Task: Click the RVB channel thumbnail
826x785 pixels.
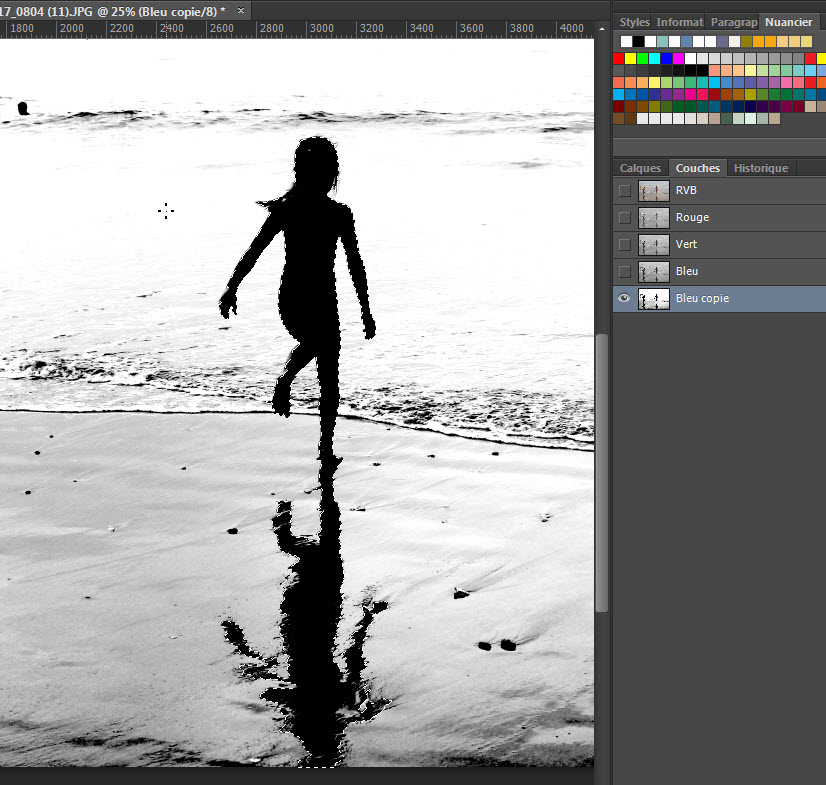Action: [x=654, y=190]
